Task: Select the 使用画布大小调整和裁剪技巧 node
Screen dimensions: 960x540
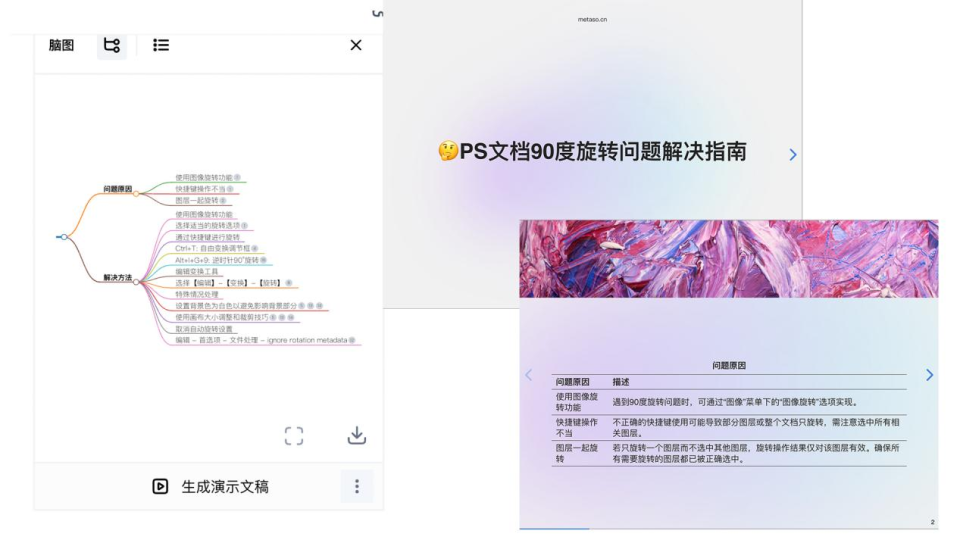Action: 222,317
